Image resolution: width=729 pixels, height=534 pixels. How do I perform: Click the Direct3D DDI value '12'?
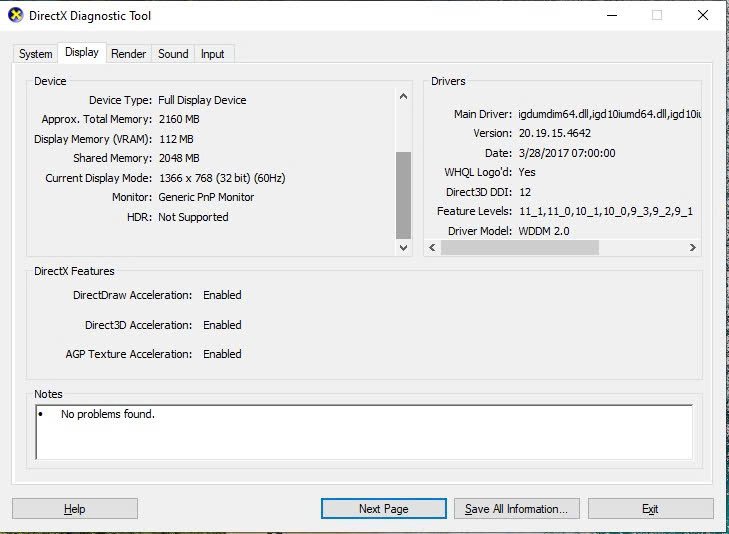point(525,192)
